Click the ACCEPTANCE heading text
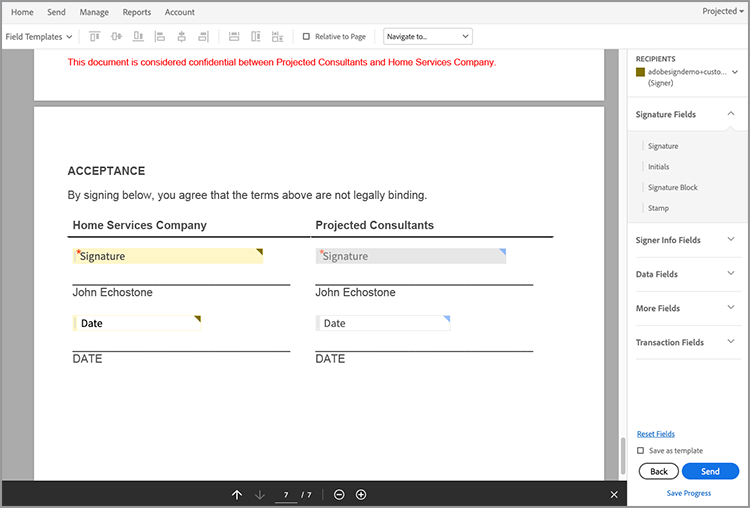This screenshot has width=750, height=508. click(x=106, y=171)
